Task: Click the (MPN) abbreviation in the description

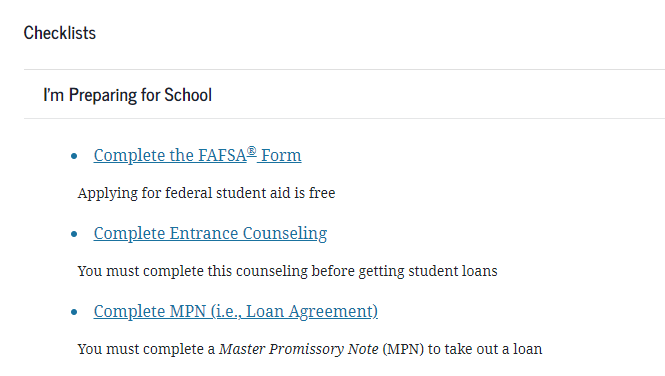Action: tap(403, 349)
